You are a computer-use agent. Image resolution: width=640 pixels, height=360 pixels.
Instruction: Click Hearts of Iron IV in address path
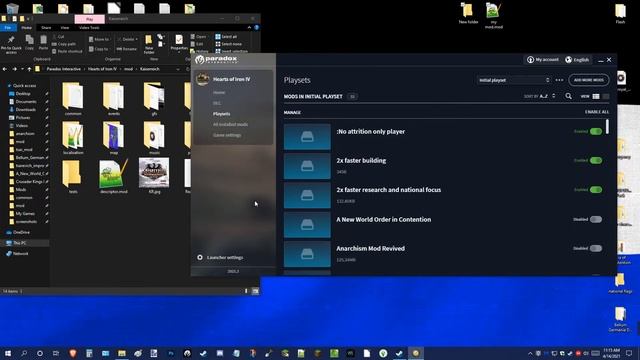[102, 69]
